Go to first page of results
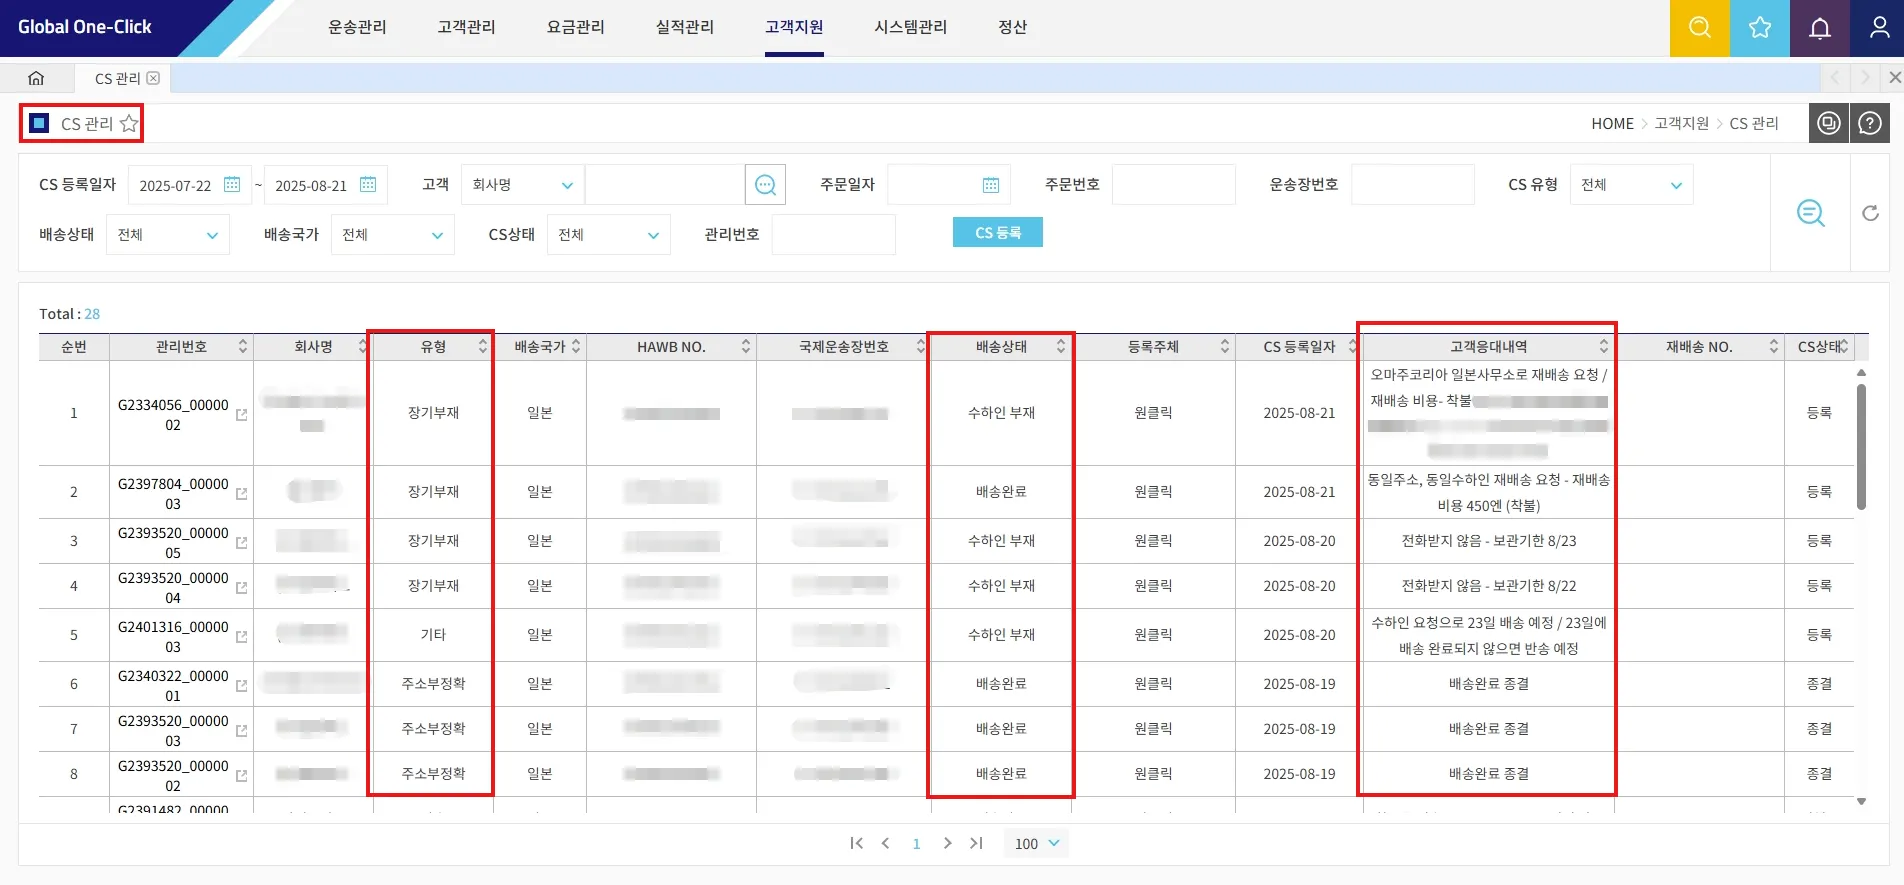The width and height of the screenshot is (1904, 885). point(856,843)
